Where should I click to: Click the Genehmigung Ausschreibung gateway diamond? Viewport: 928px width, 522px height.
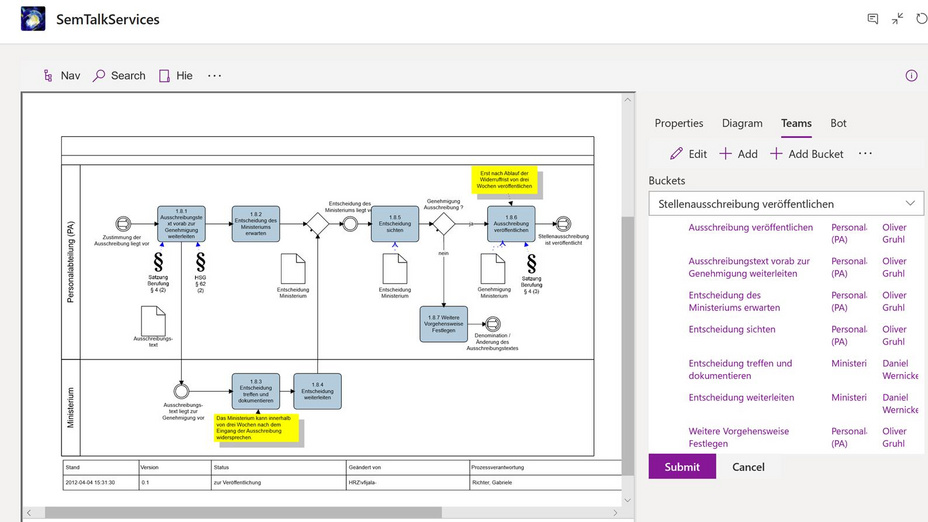443,224
